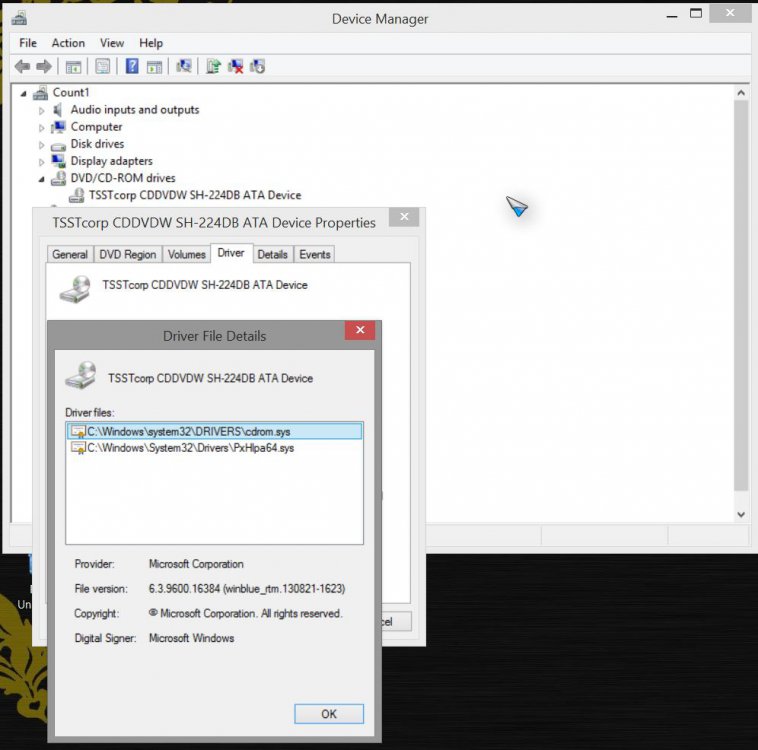
Task: Select the DVD/CD-ROM drives tree item
Action: tap(123, 178)
